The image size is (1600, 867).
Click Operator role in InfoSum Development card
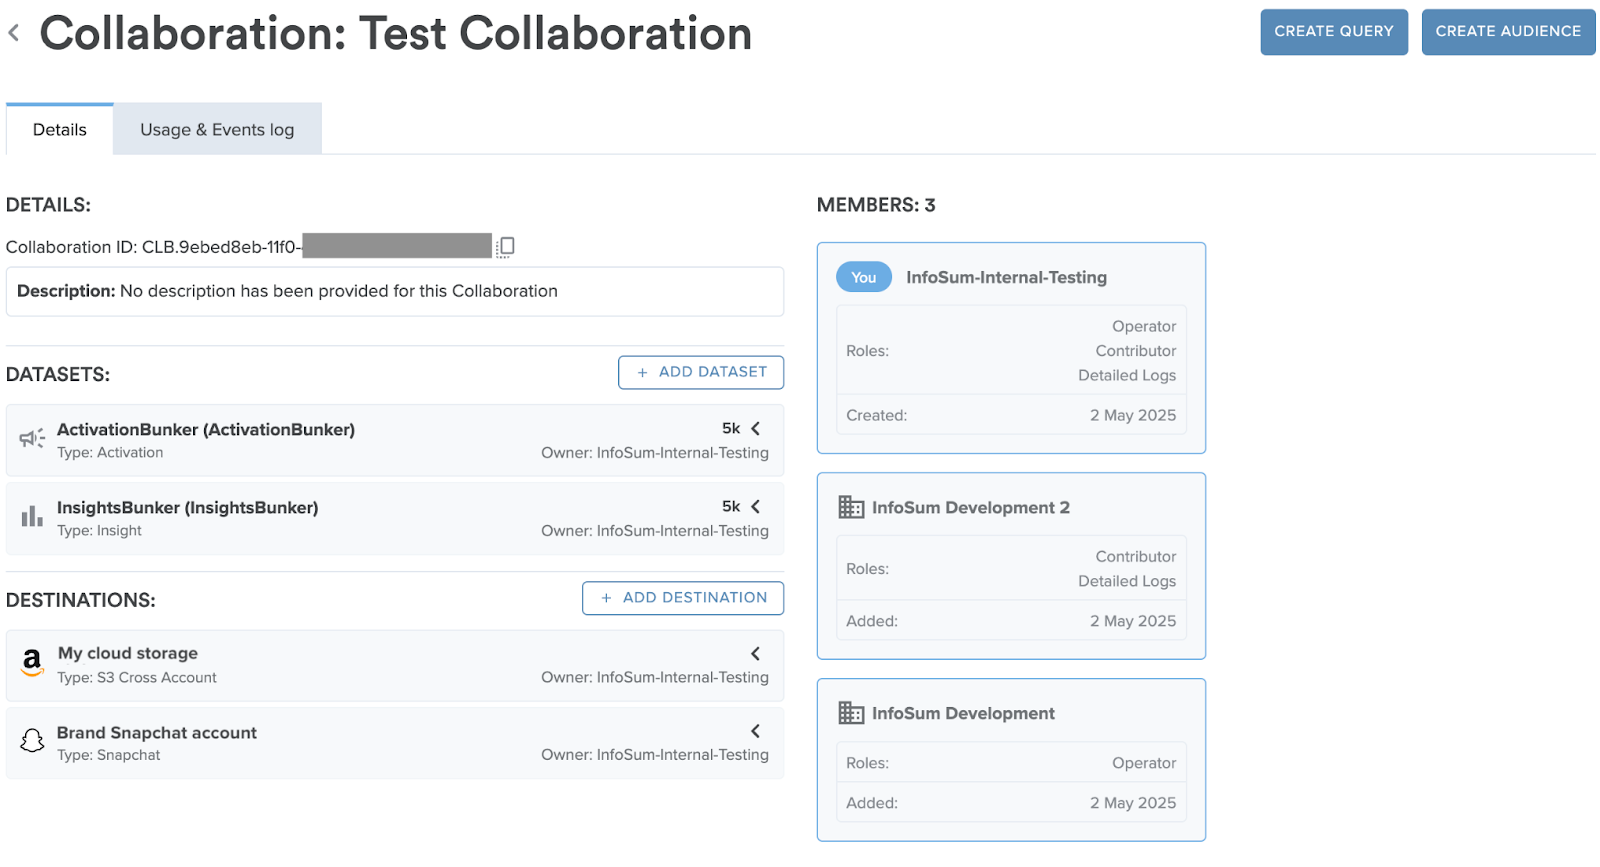click(1144, 763)
